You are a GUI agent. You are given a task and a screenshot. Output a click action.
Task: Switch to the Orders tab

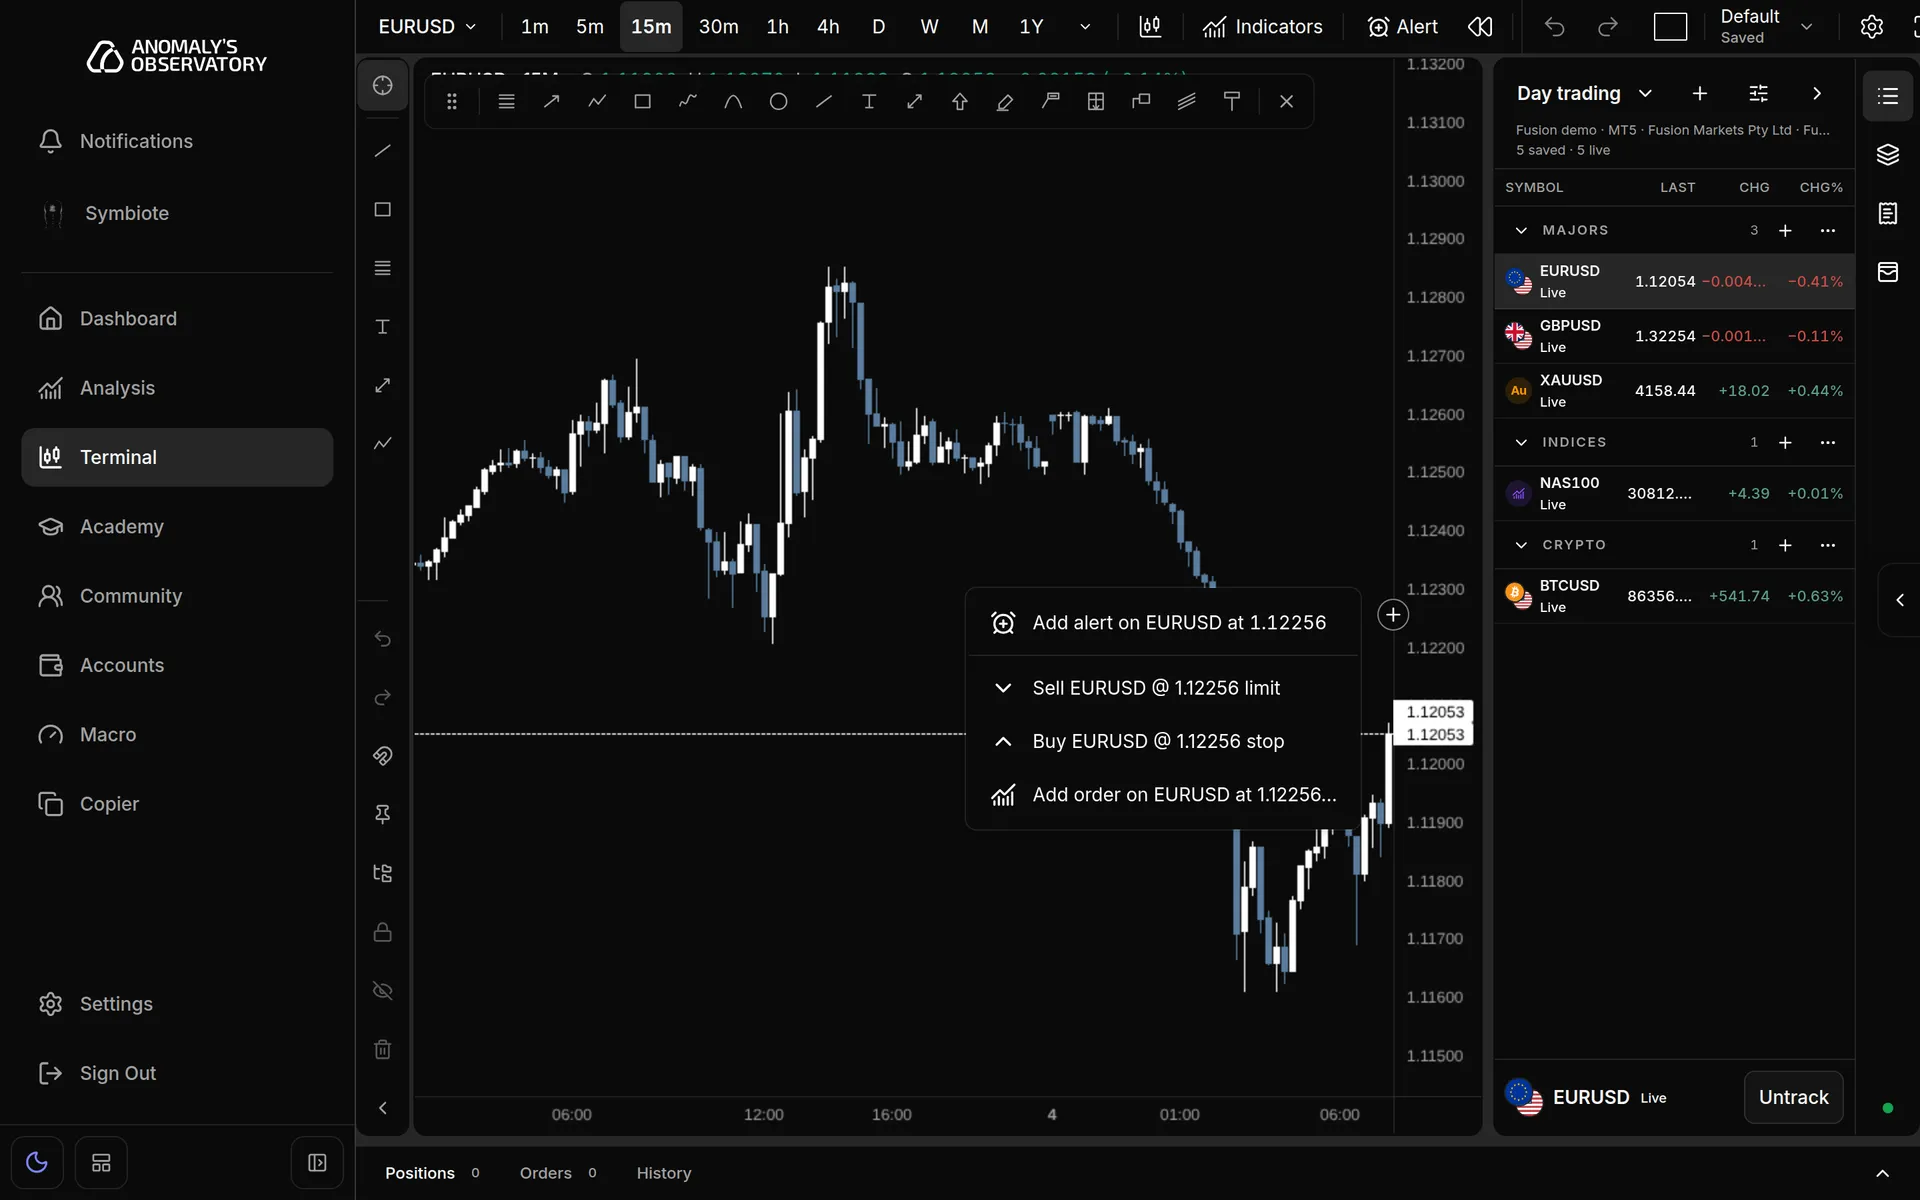(557, 1174)
